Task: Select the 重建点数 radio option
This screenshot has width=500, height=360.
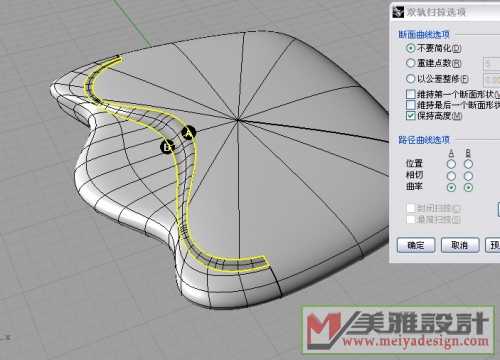Action: pos(411,63)
